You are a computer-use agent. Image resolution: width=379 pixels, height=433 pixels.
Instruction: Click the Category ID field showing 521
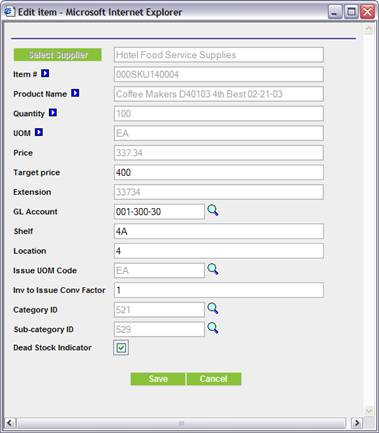point(159,310)
